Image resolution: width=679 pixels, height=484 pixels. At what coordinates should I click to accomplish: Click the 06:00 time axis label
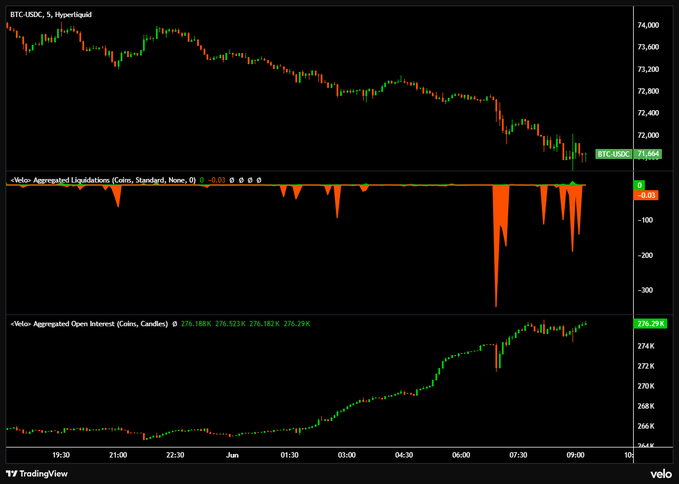point(461,455)
